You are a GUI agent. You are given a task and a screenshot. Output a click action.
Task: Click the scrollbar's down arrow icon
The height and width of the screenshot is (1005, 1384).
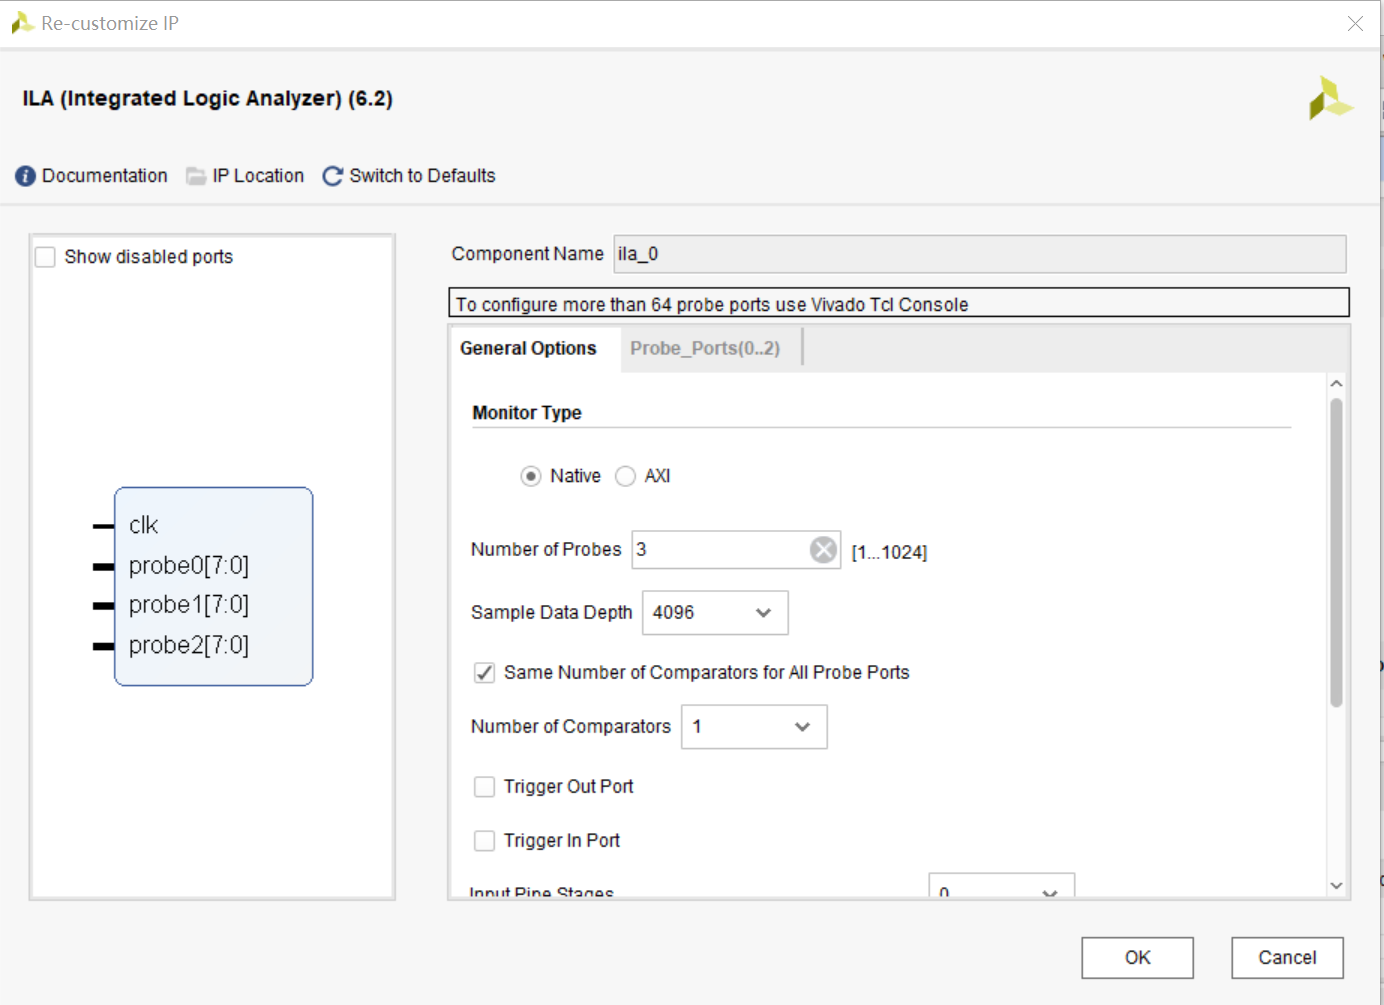pos(1337,886)
